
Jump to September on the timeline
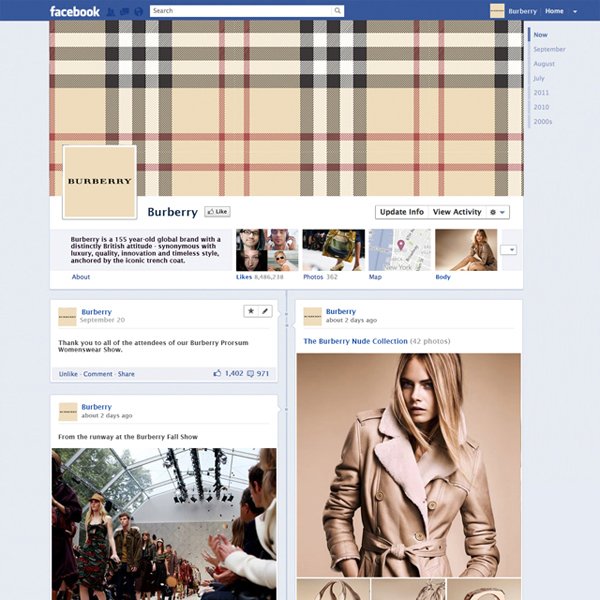pyautogui.click(x=549, y=49)
